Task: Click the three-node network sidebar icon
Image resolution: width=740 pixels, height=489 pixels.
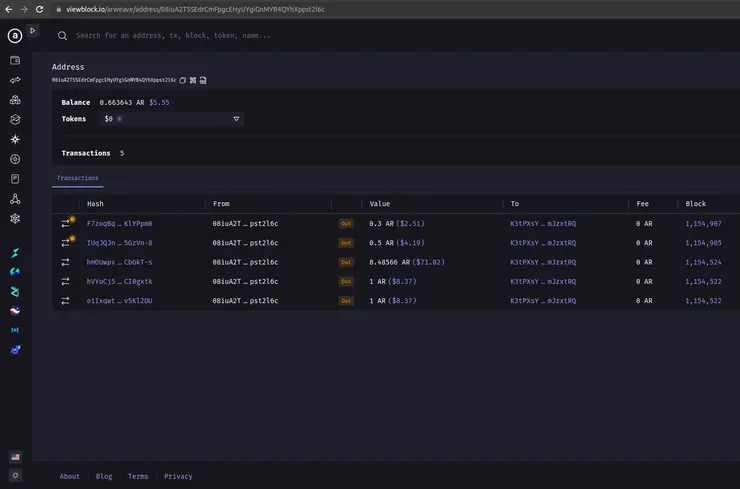Action: [15, 199]
